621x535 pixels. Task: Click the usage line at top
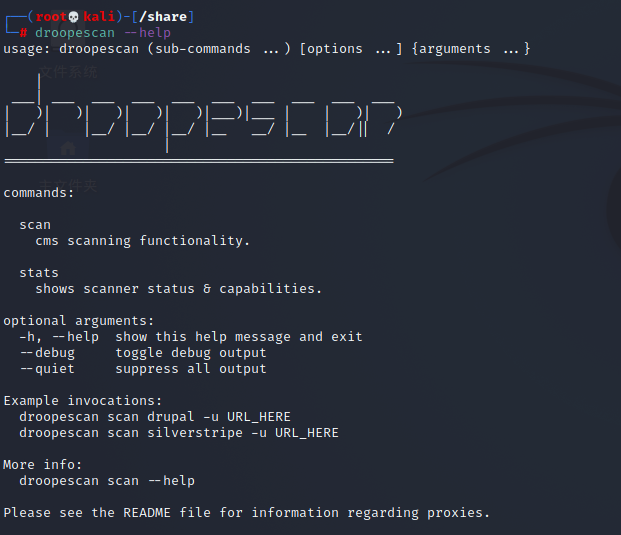click(267, 49)
